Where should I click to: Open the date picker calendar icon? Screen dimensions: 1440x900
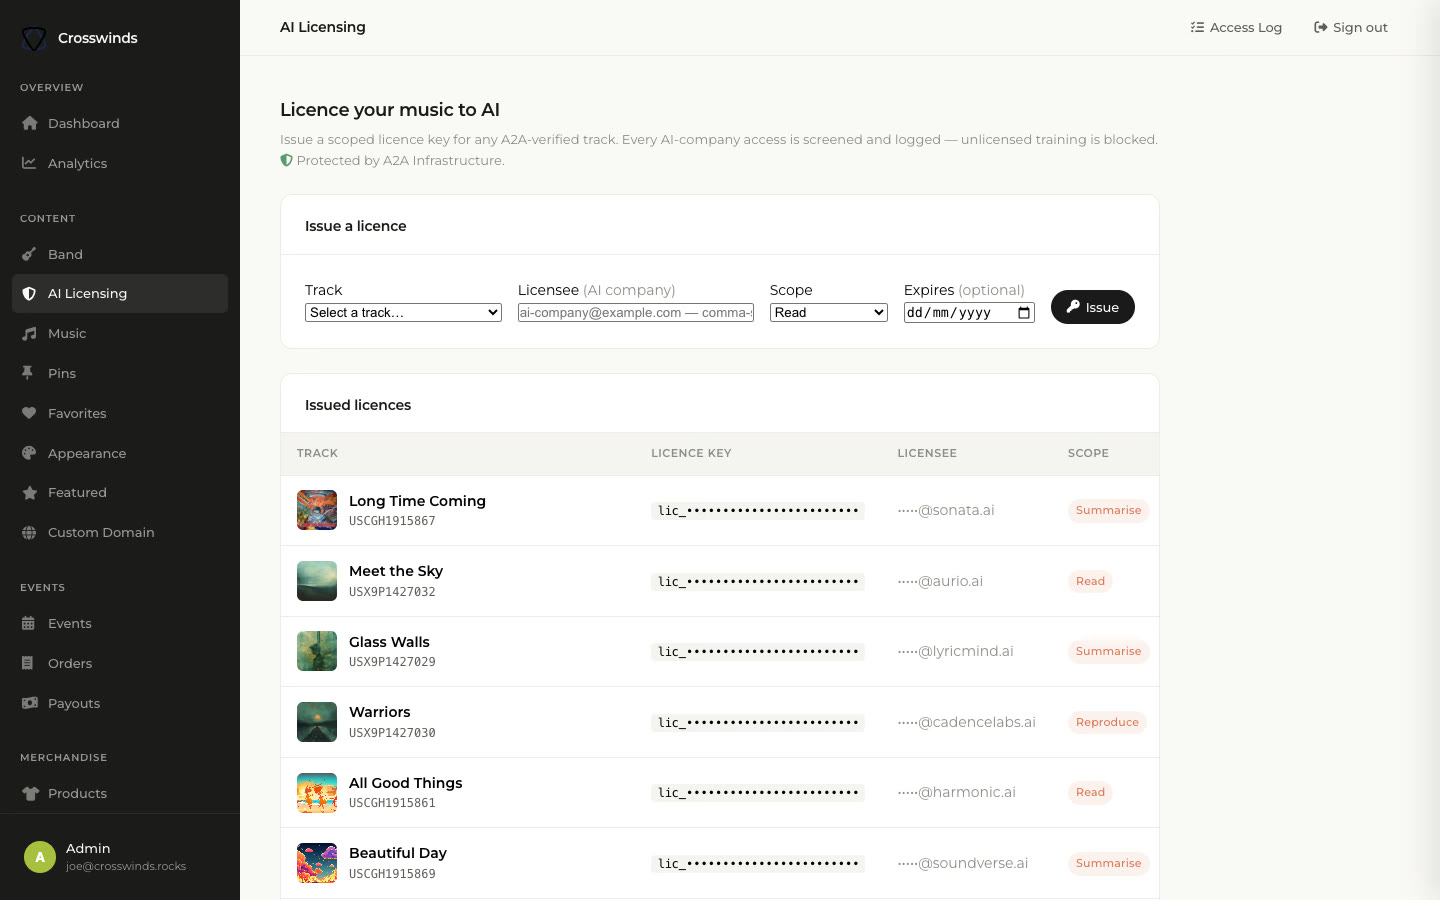(1024, 313)
